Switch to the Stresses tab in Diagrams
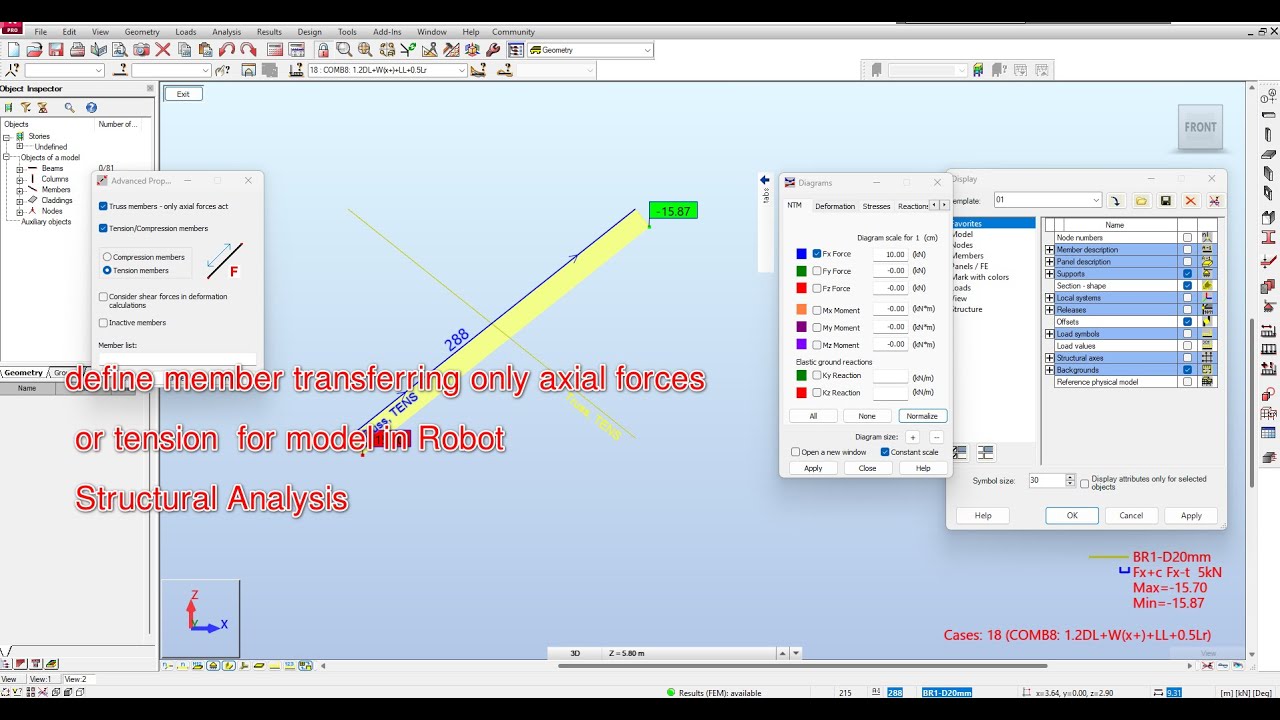Image resolution: width=1280 pixels, height=720 pixels. (877, 206)
